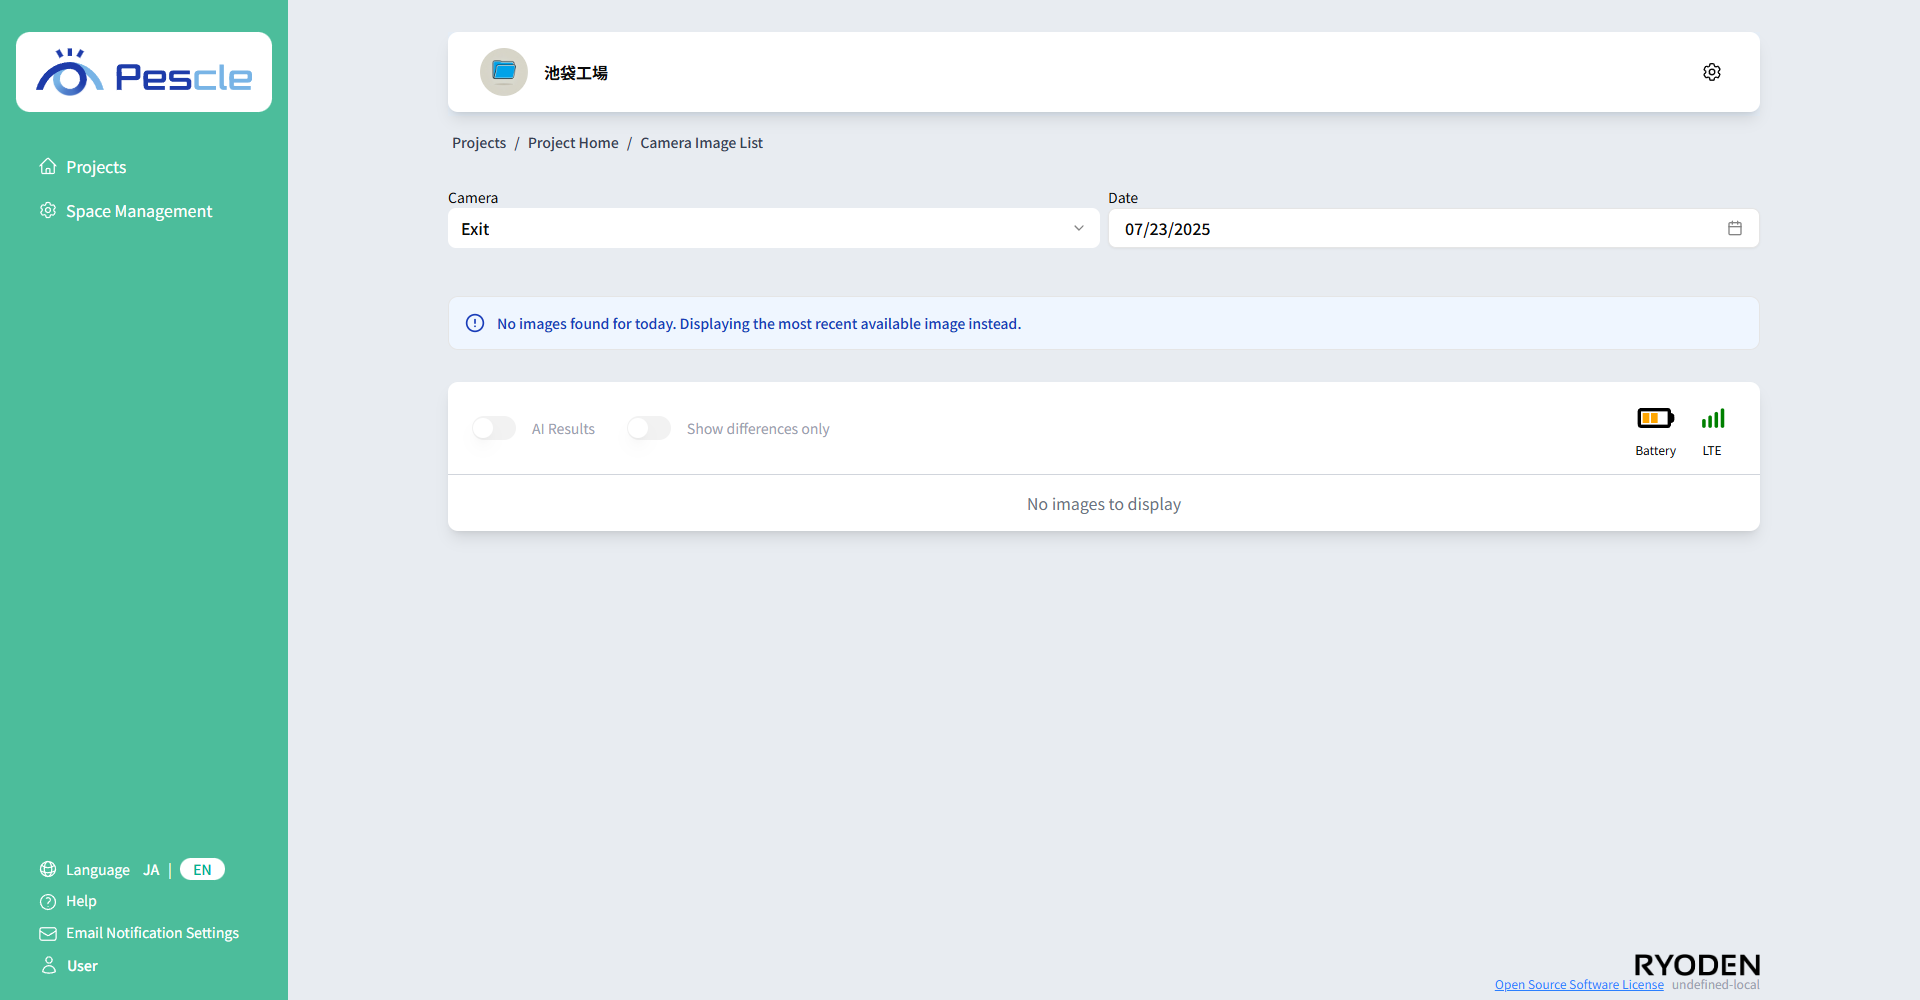
Task: Click the globe Language icon
Action: 48,869
